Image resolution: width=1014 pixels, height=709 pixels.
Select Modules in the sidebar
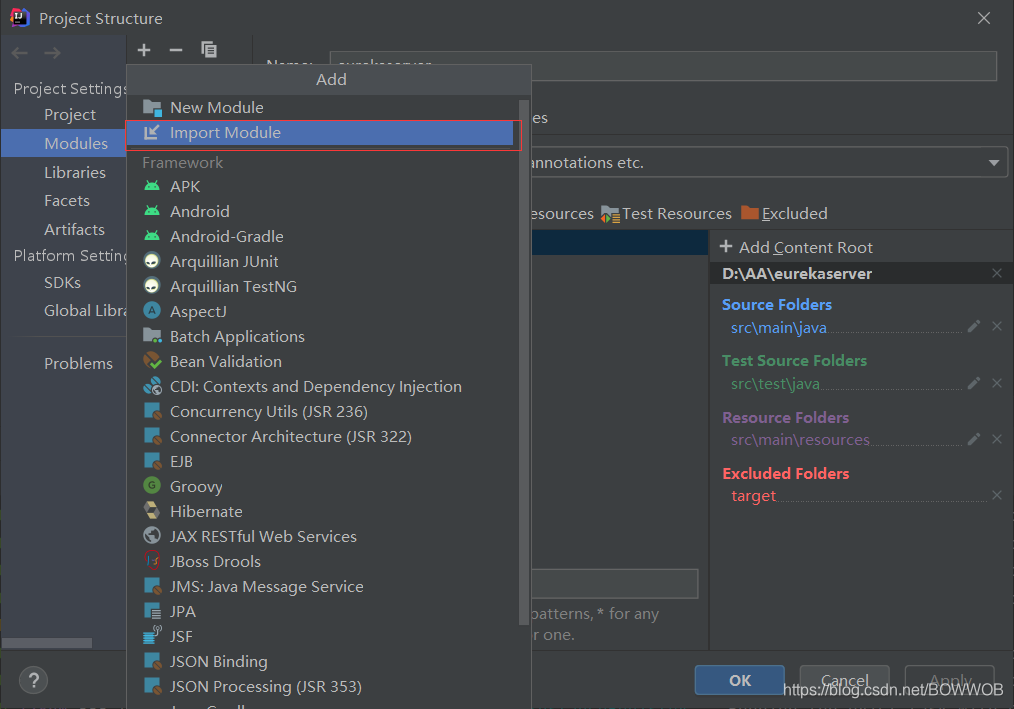63,143
